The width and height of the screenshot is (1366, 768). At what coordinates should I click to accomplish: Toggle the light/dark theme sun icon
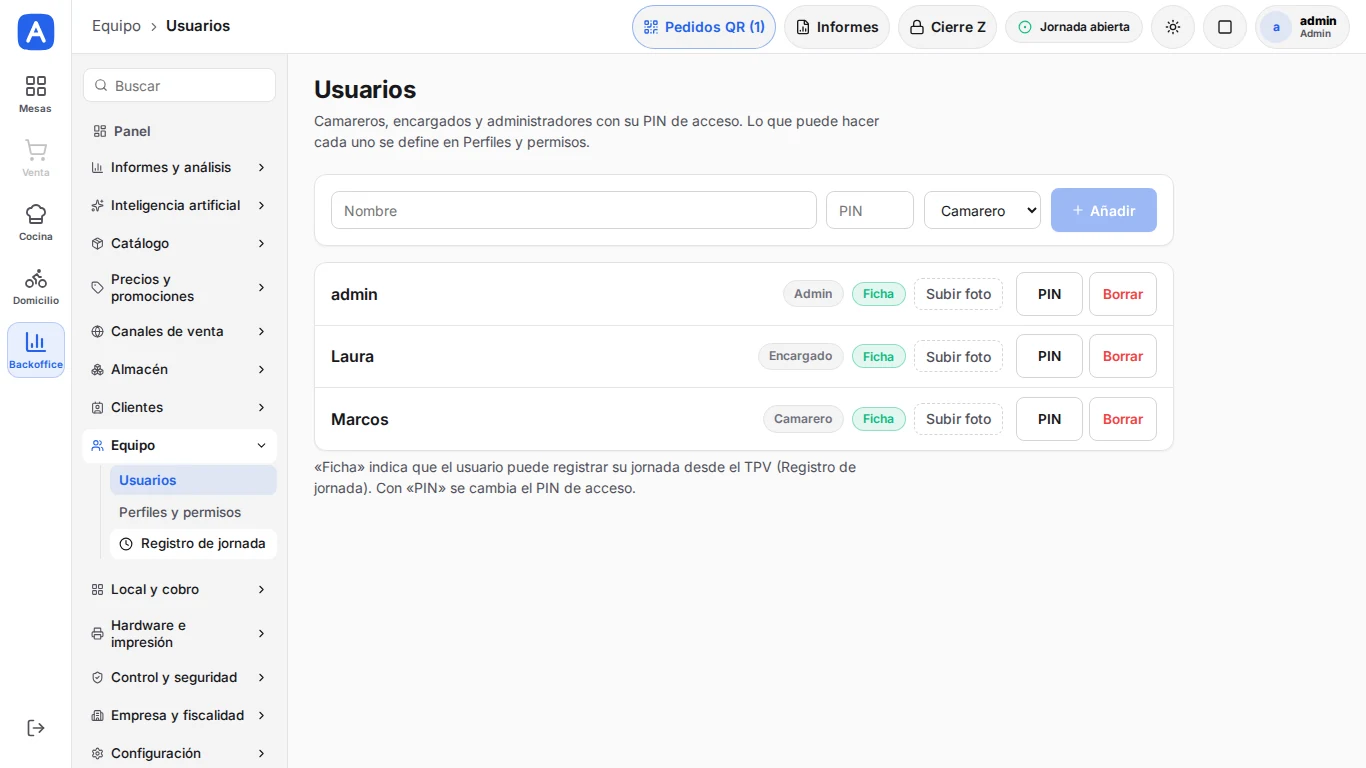pyautogui.click(x=1173, y=27)
